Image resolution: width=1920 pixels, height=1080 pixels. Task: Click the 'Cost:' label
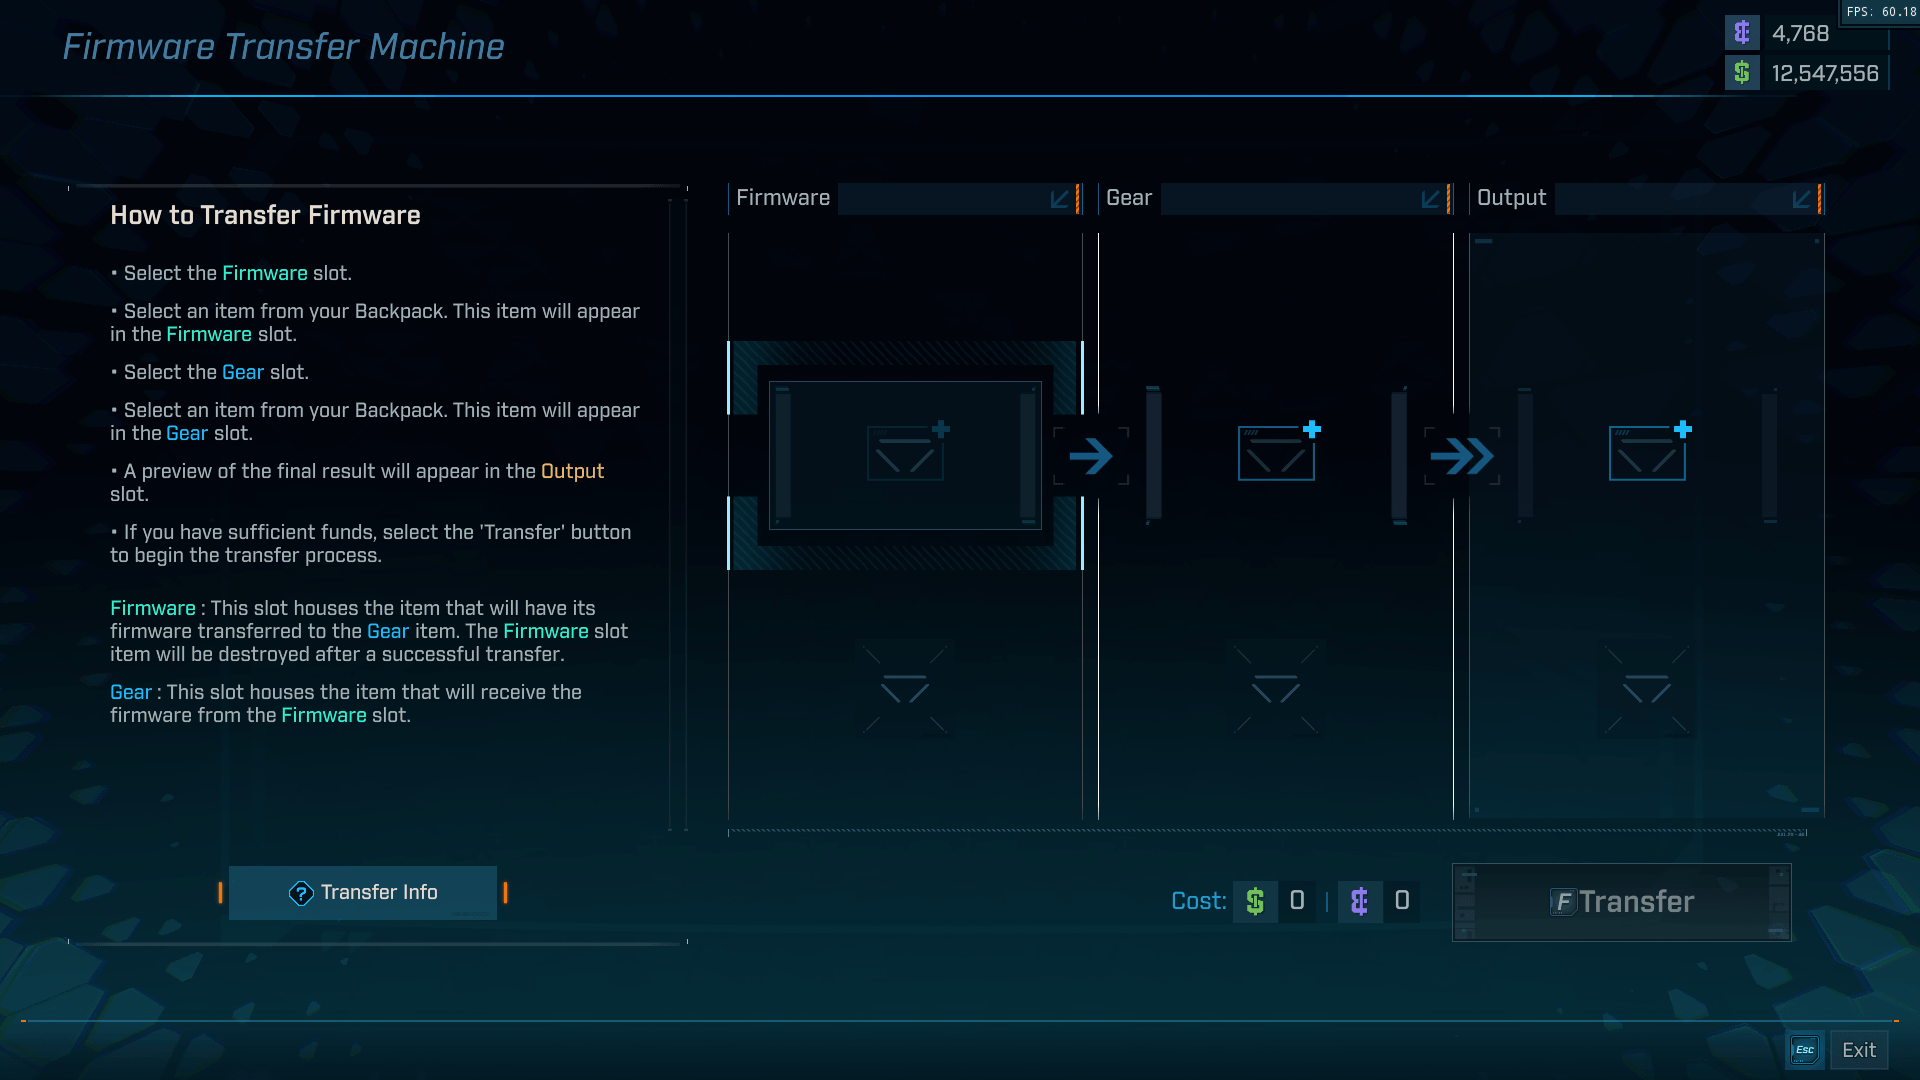point(1199,901)
